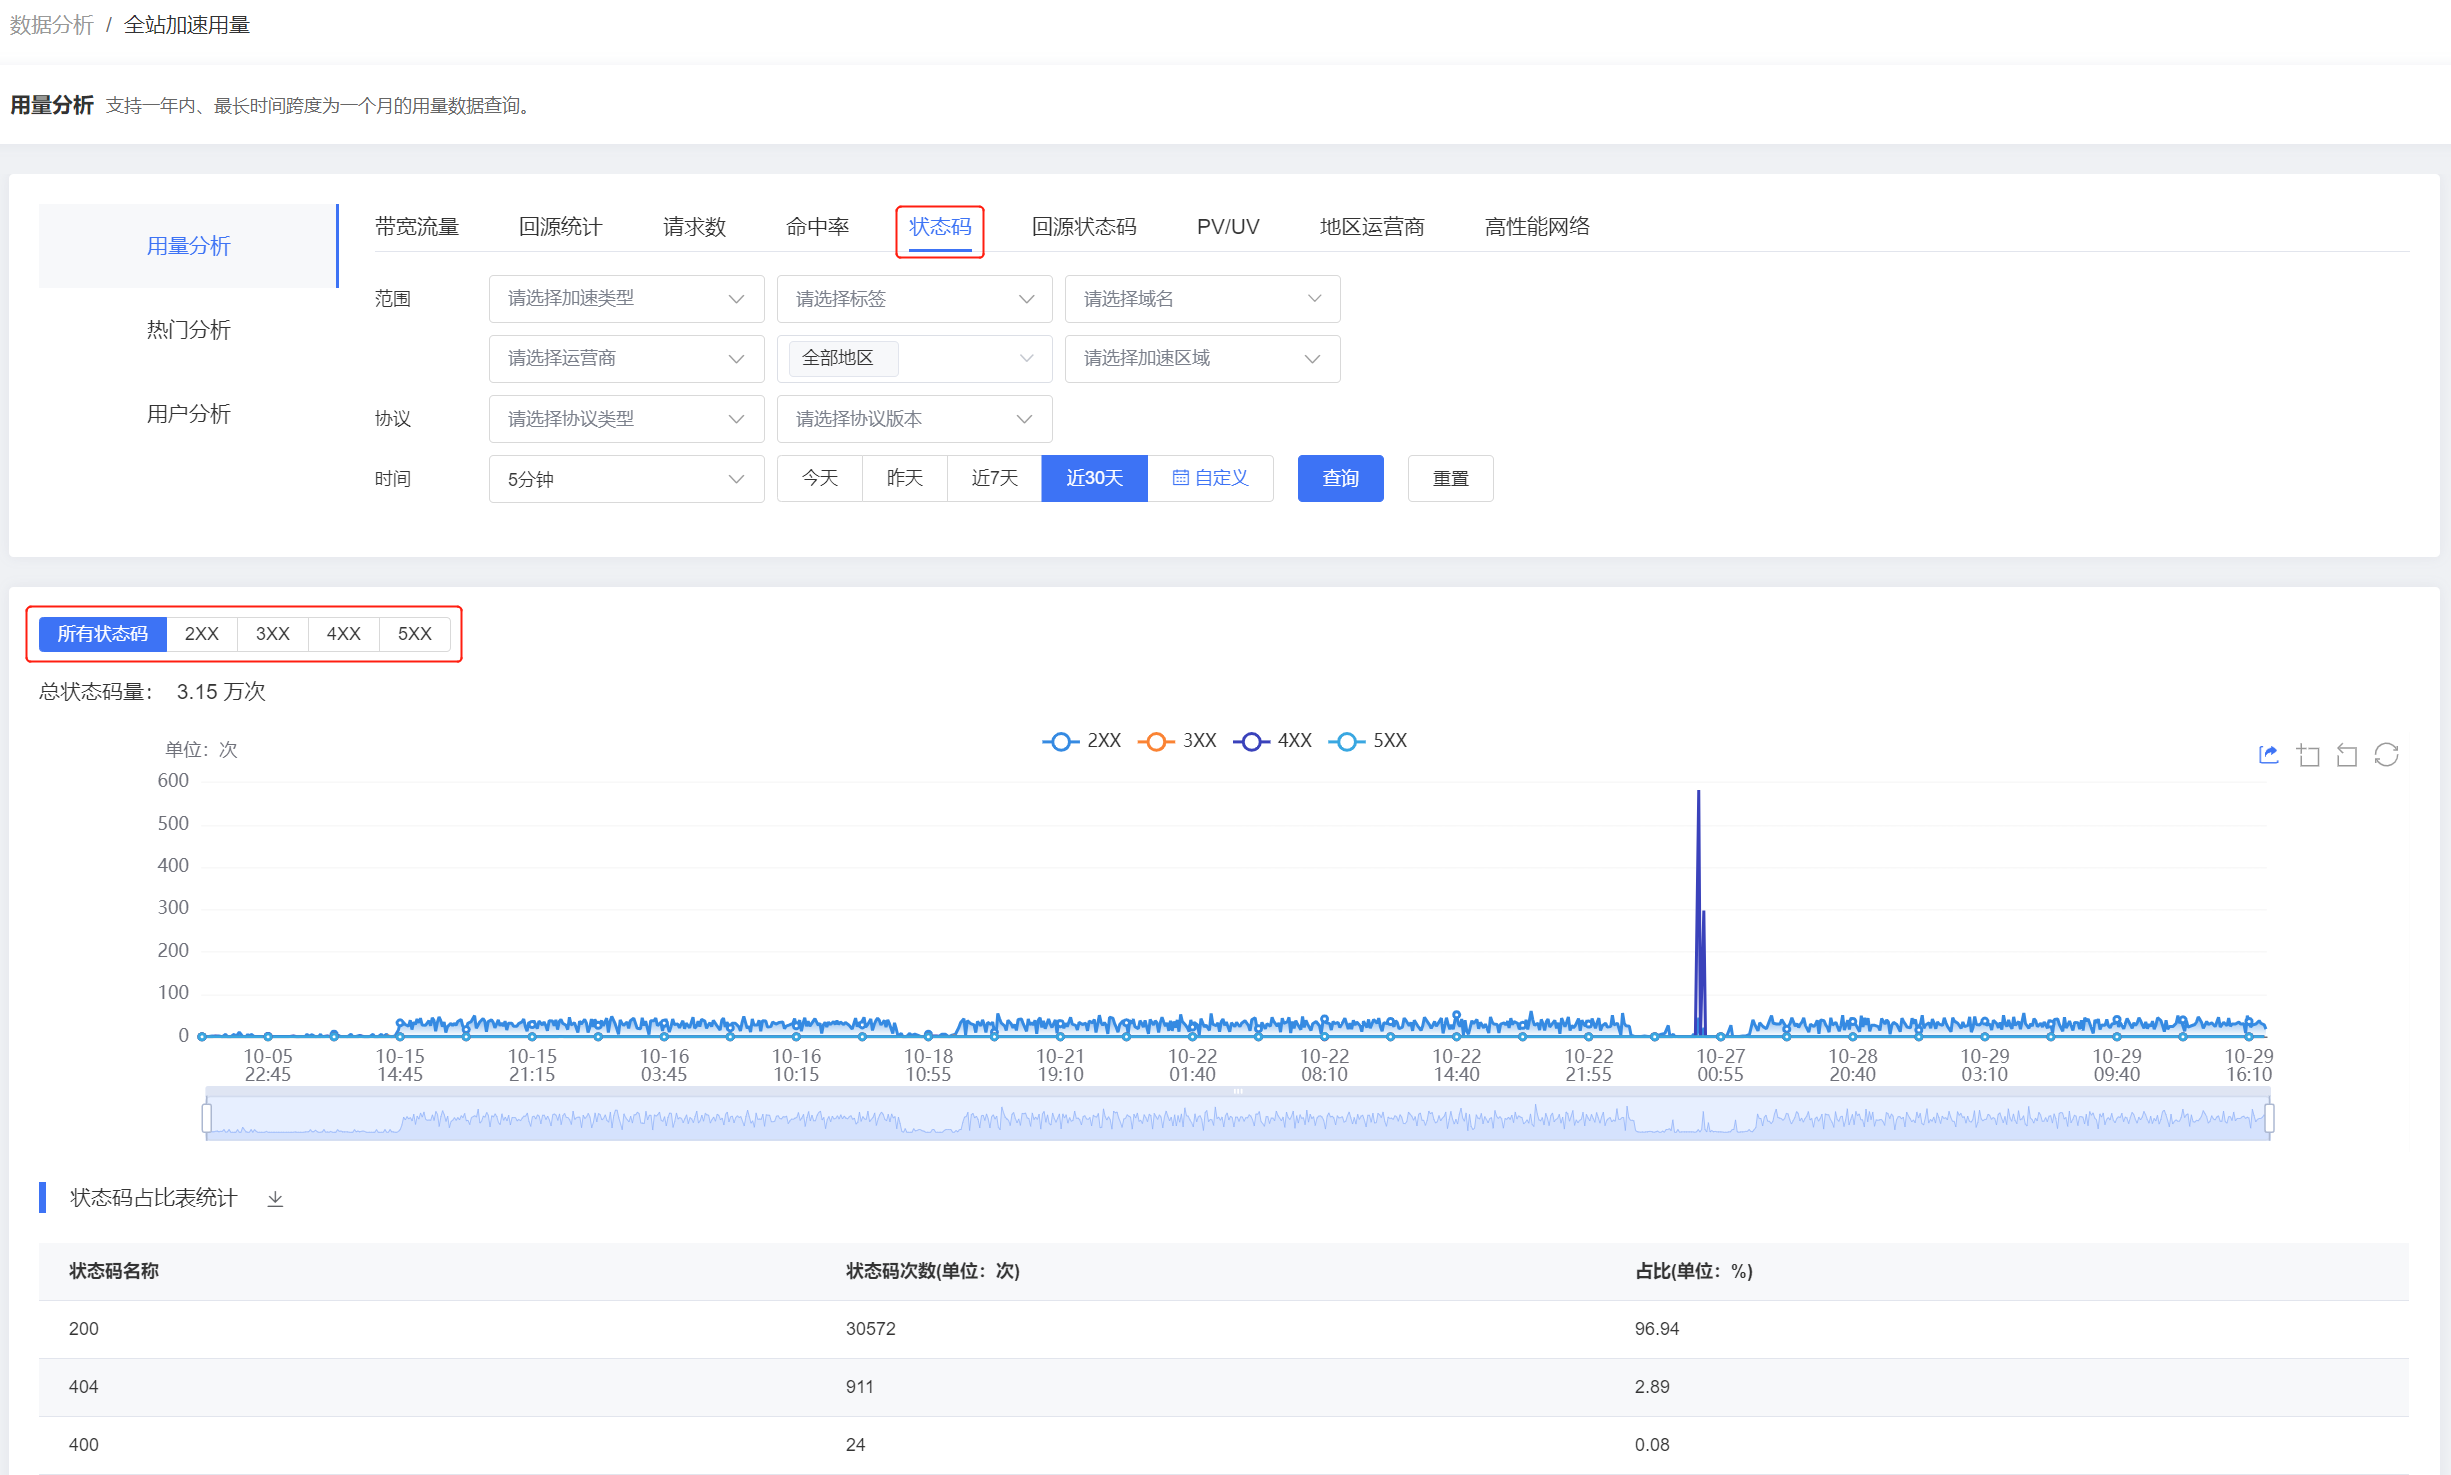This screenshot has height=1475, width=2451.
Task: Switch to the 回源统计 tab
Action: 561,227
